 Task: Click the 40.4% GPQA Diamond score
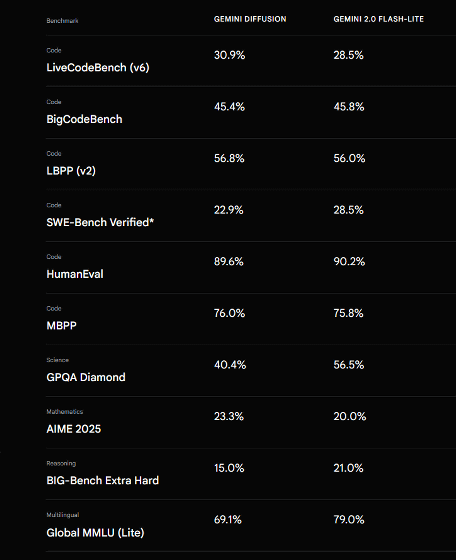coord(230,365)
